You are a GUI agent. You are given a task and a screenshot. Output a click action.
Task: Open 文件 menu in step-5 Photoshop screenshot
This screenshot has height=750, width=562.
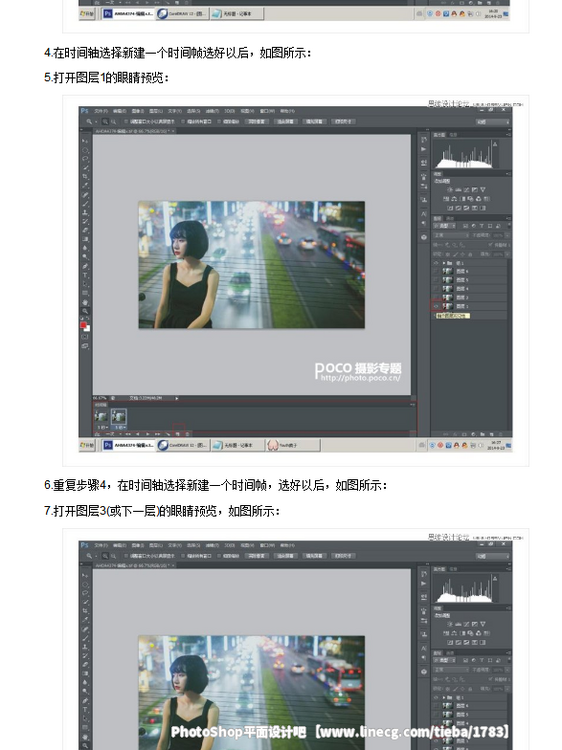coord(101,111)
